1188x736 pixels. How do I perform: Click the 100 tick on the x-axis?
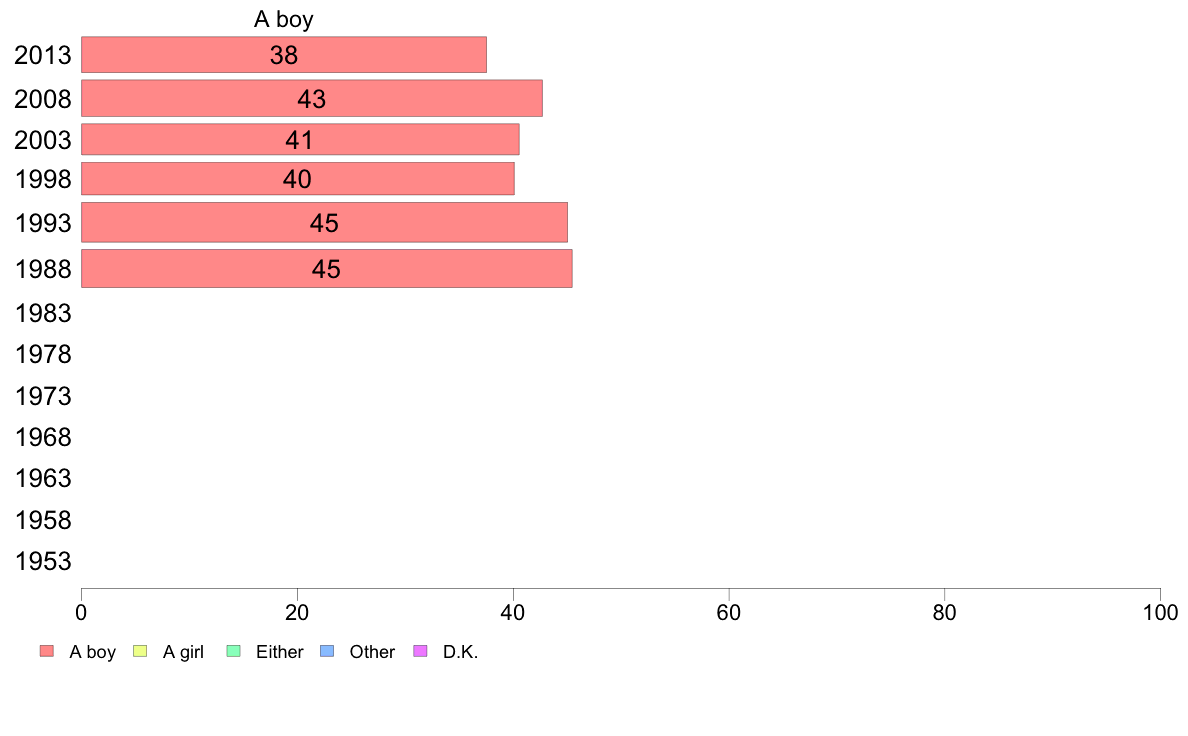coord(1160,611)
